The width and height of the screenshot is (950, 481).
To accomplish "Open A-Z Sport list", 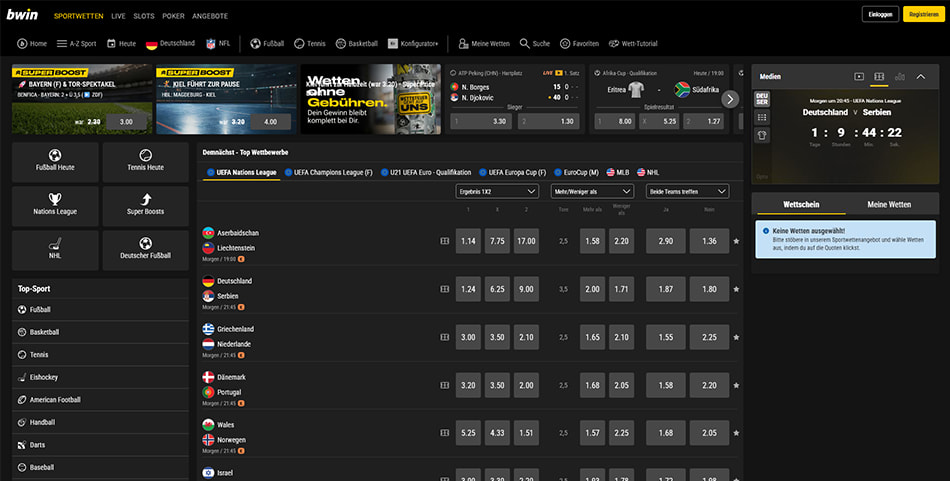I will [x=76, y=44].
